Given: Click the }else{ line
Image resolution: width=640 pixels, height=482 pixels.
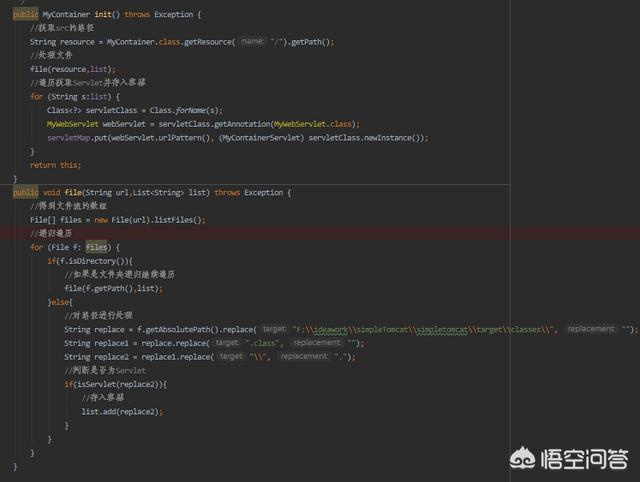Looking at the screenshot, I should click(60, 302).
